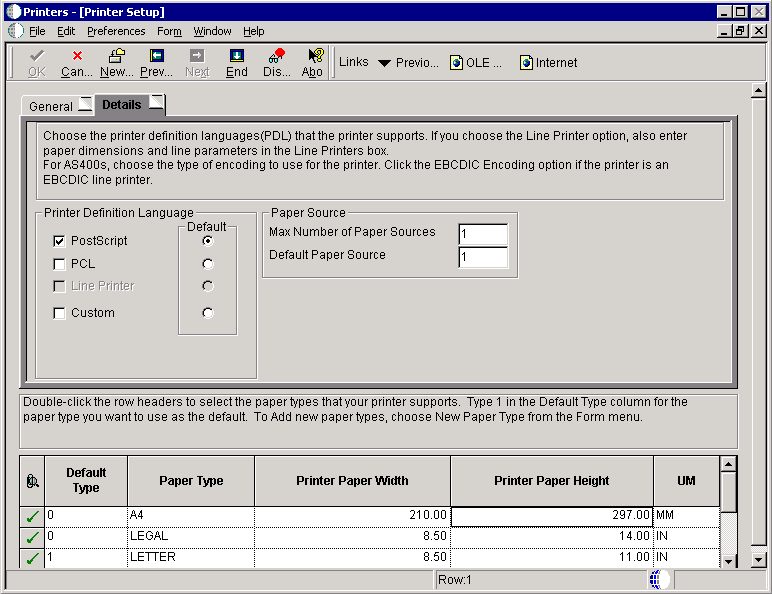
Task: Click the LETTER paper type cell
Action: point(191,558)
